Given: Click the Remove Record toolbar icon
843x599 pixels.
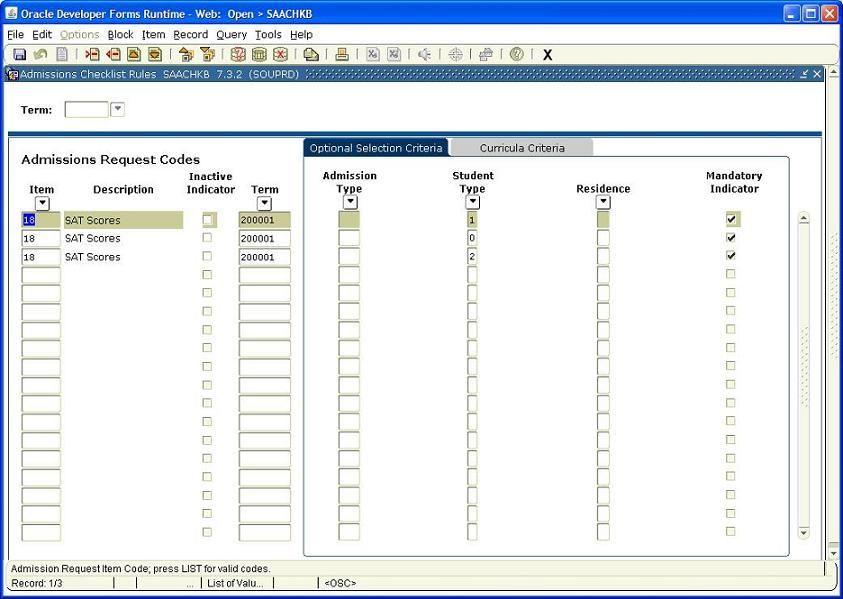Looking at the screenshot, I should (x=113, y=54).
